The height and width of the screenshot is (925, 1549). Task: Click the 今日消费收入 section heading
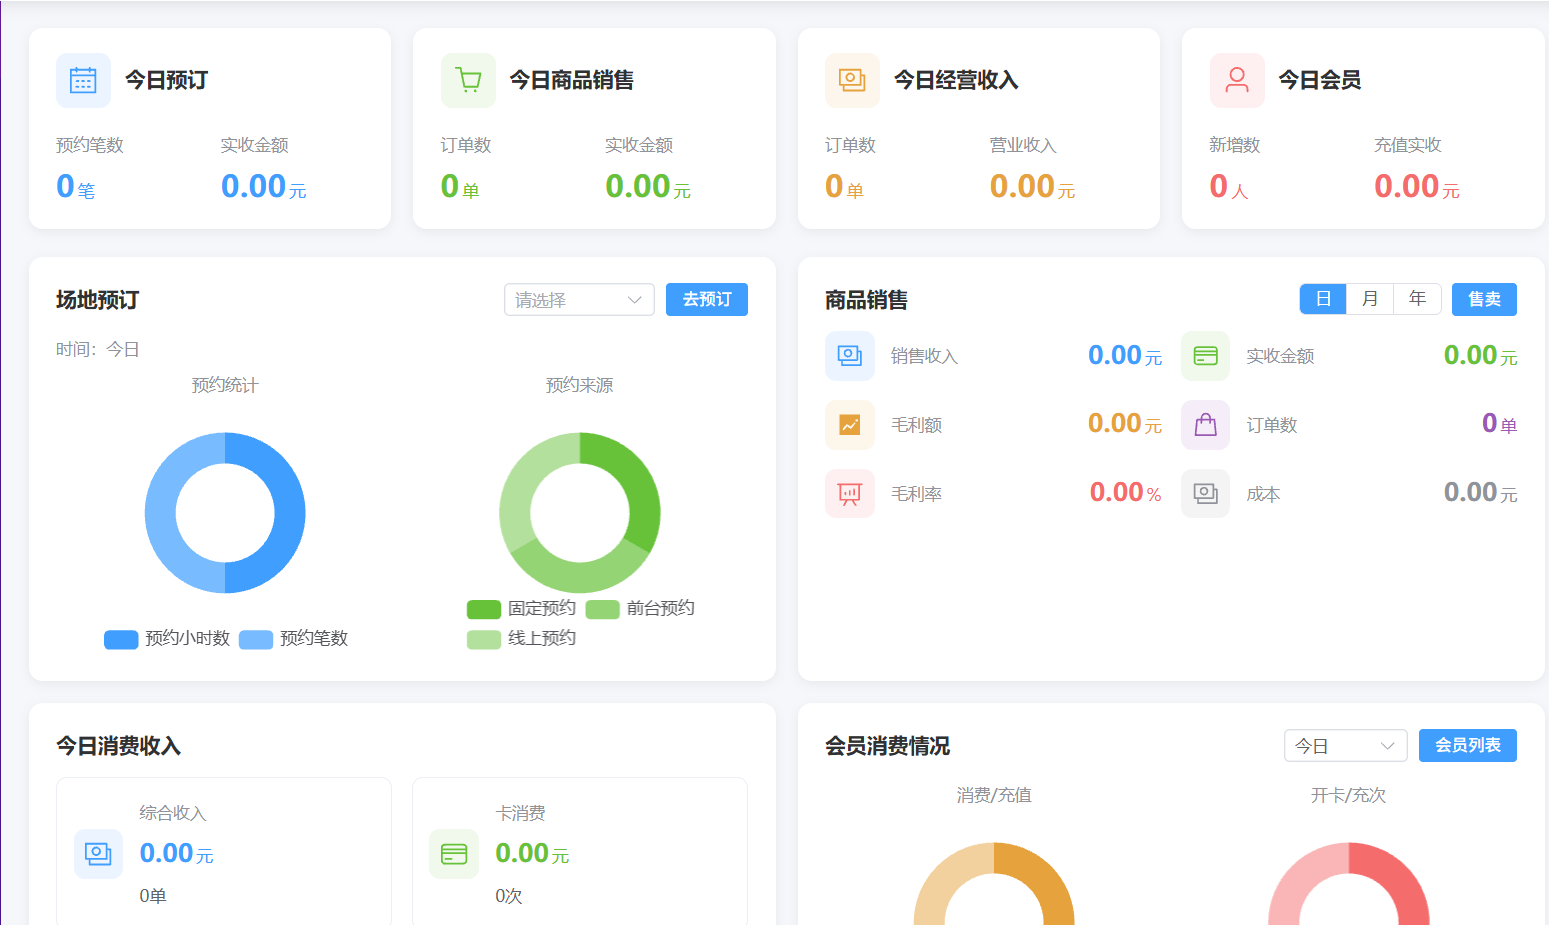[x=119, y=746]
